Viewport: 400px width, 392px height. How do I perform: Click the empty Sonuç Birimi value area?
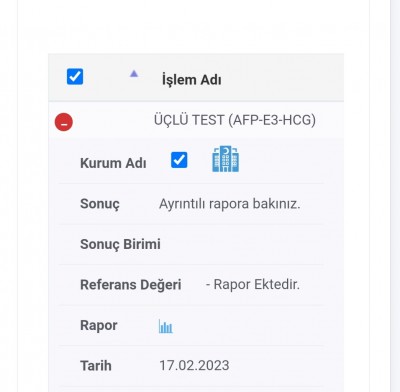point(242,244)
